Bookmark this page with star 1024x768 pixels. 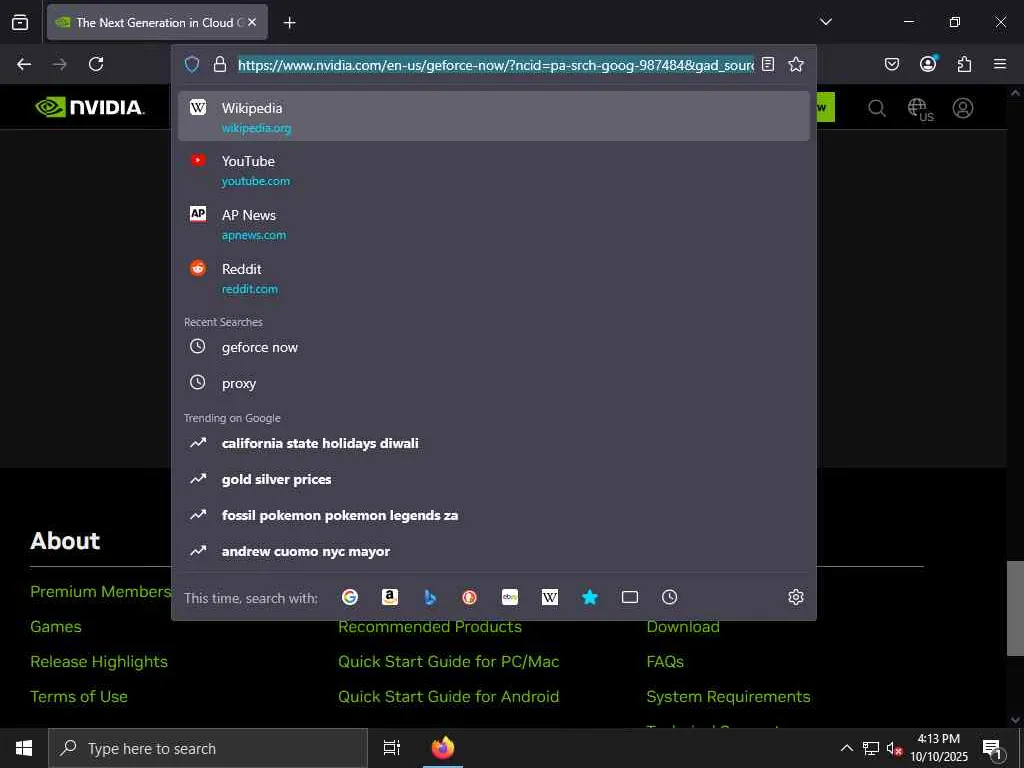(795, 64)
